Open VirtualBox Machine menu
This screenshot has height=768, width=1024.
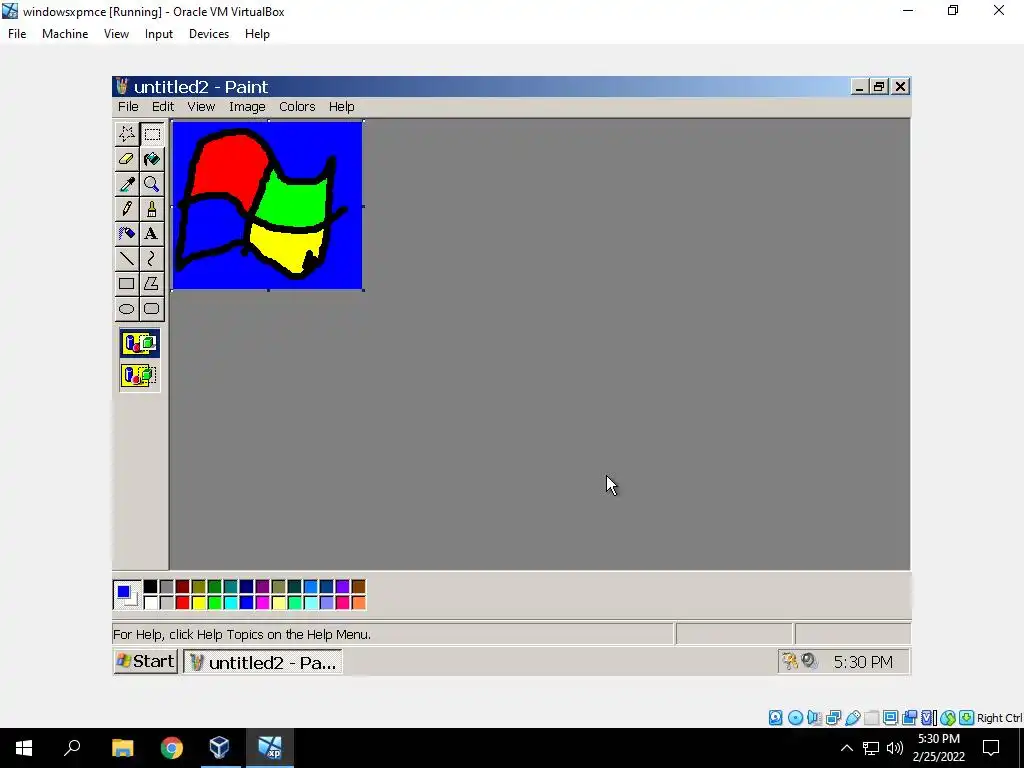[x=65, y=34]
